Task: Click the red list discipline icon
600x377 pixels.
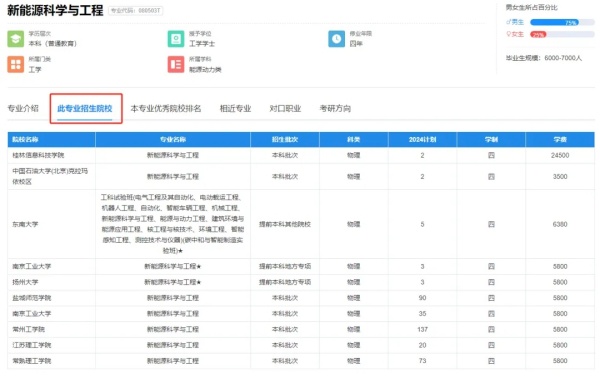Action: point(176,64)
